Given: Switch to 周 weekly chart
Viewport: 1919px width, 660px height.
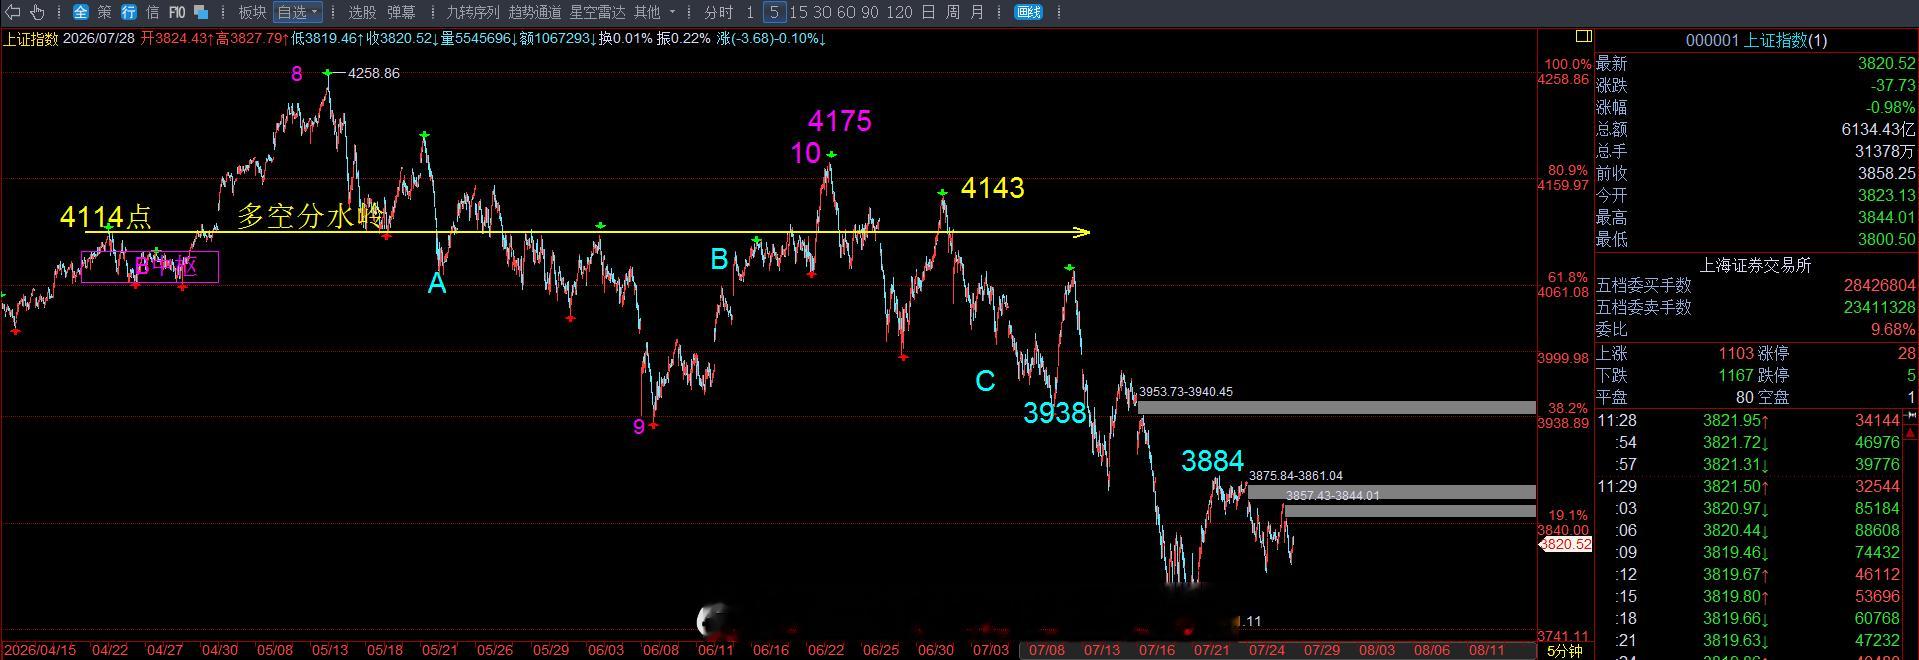Looking at the screenshot, I should pyautogui.click(x=952, y=12).
